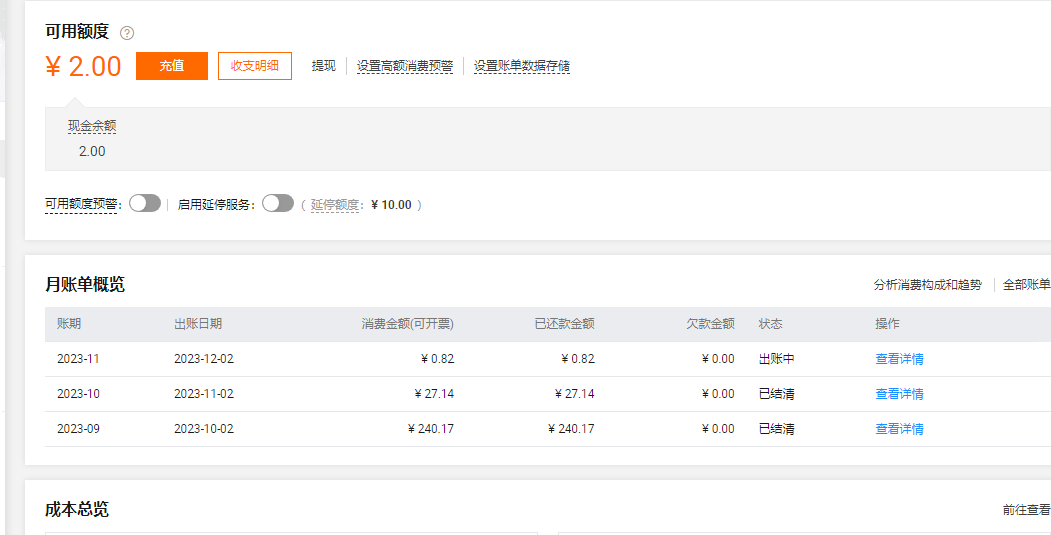
Task: Enable the 启用延停服务 switch
Action: pos(278,204)
